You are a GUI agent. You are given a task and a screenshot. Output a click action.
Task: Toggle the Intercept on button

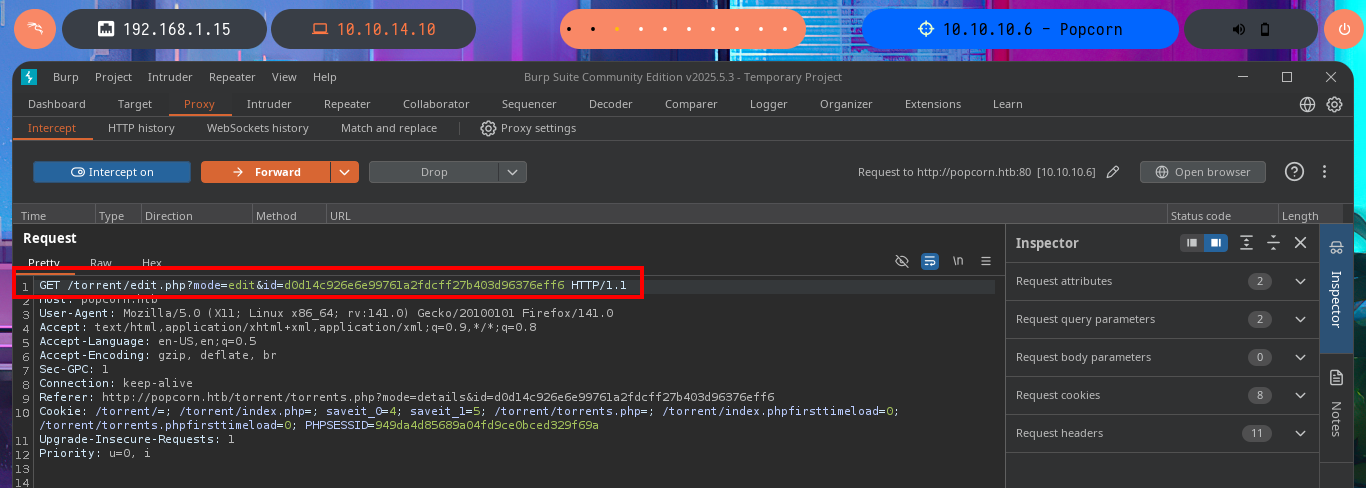tap(112, 172)
